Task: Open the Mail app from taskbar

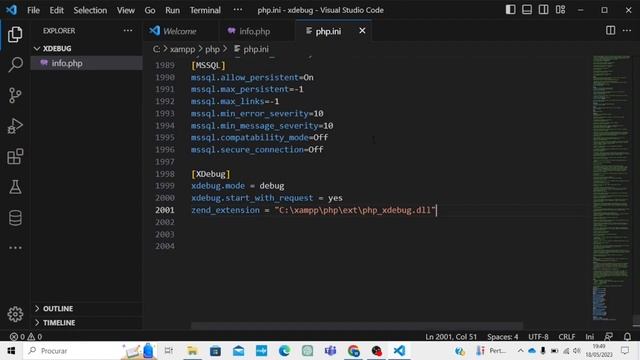Action: tap(238, 351)
